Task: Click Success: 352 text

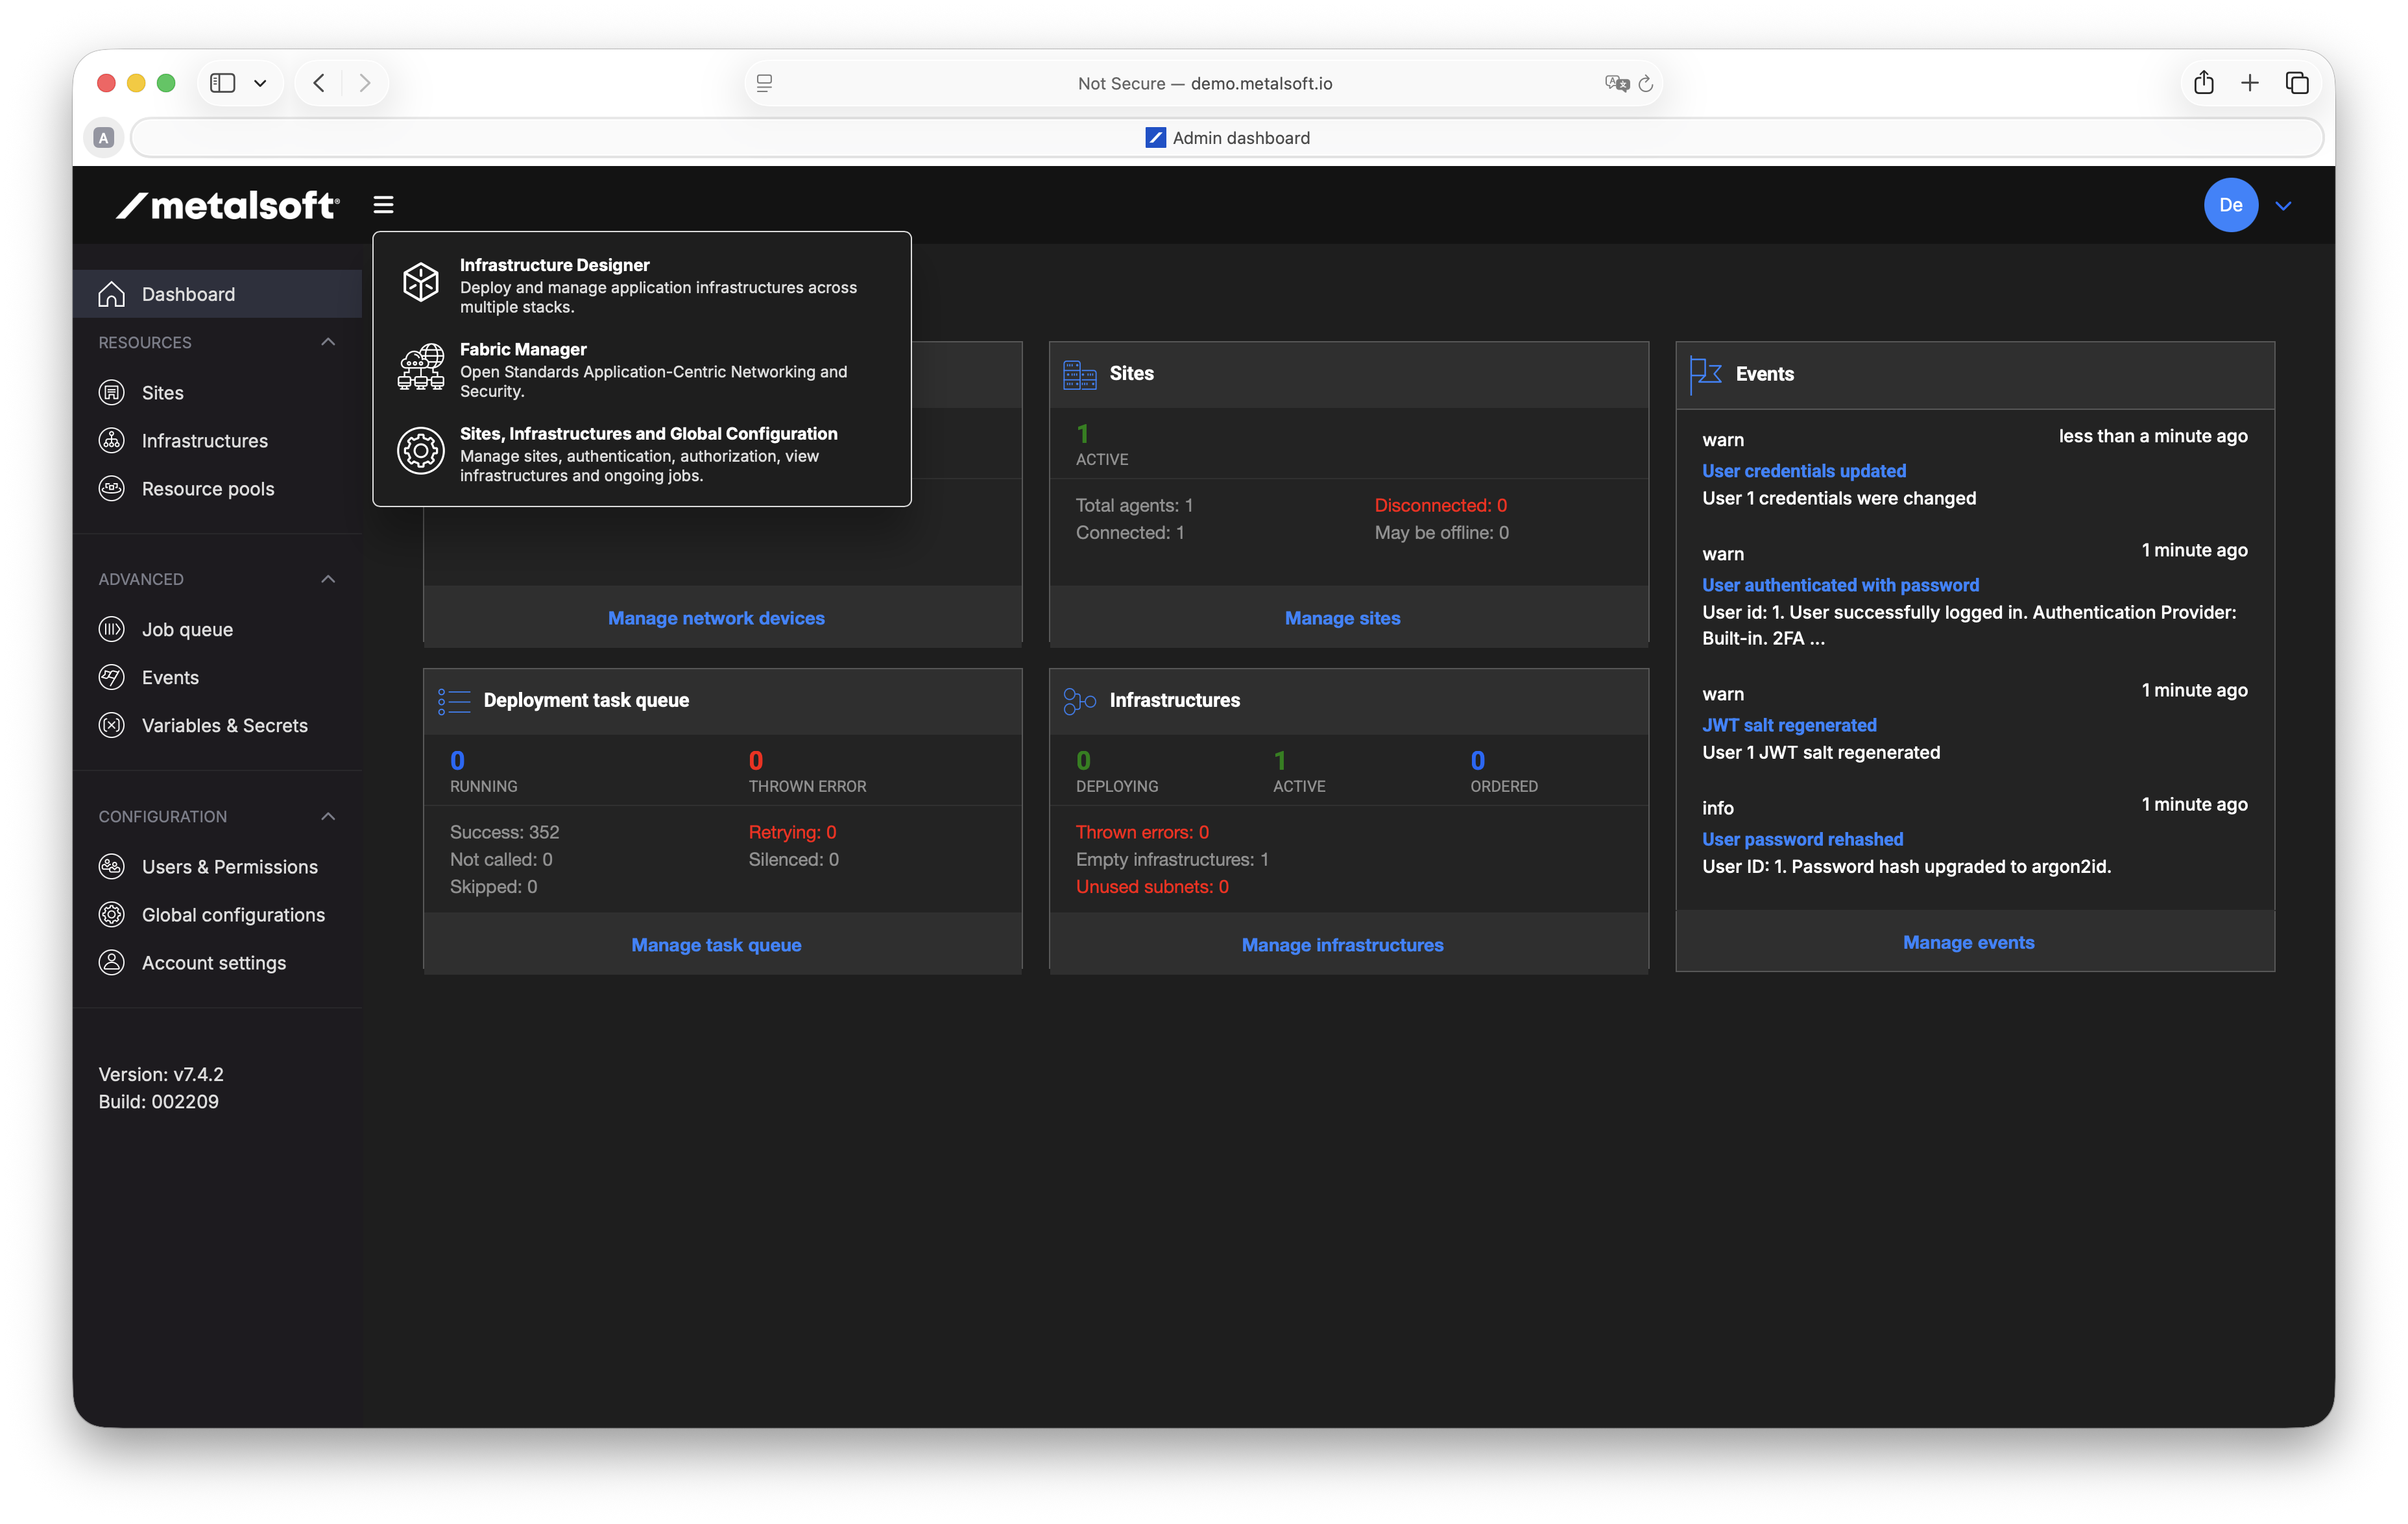Action: pos(504,832)
